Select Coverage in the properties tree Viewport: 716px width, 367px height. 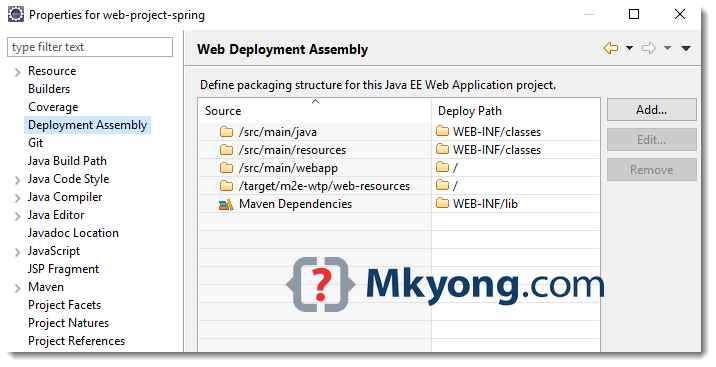point(53,107)
